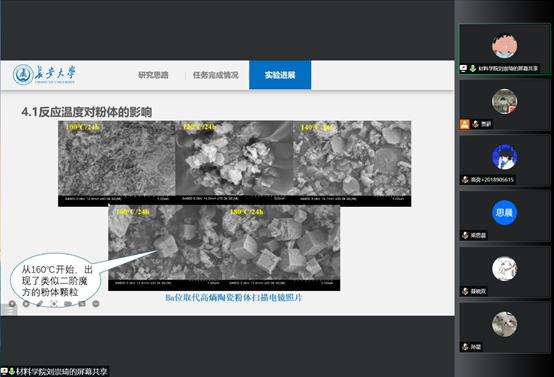Screen dimensions: 554x377
Task: Open more options ellipsis icon on slide
Action: tap(95, 304)
